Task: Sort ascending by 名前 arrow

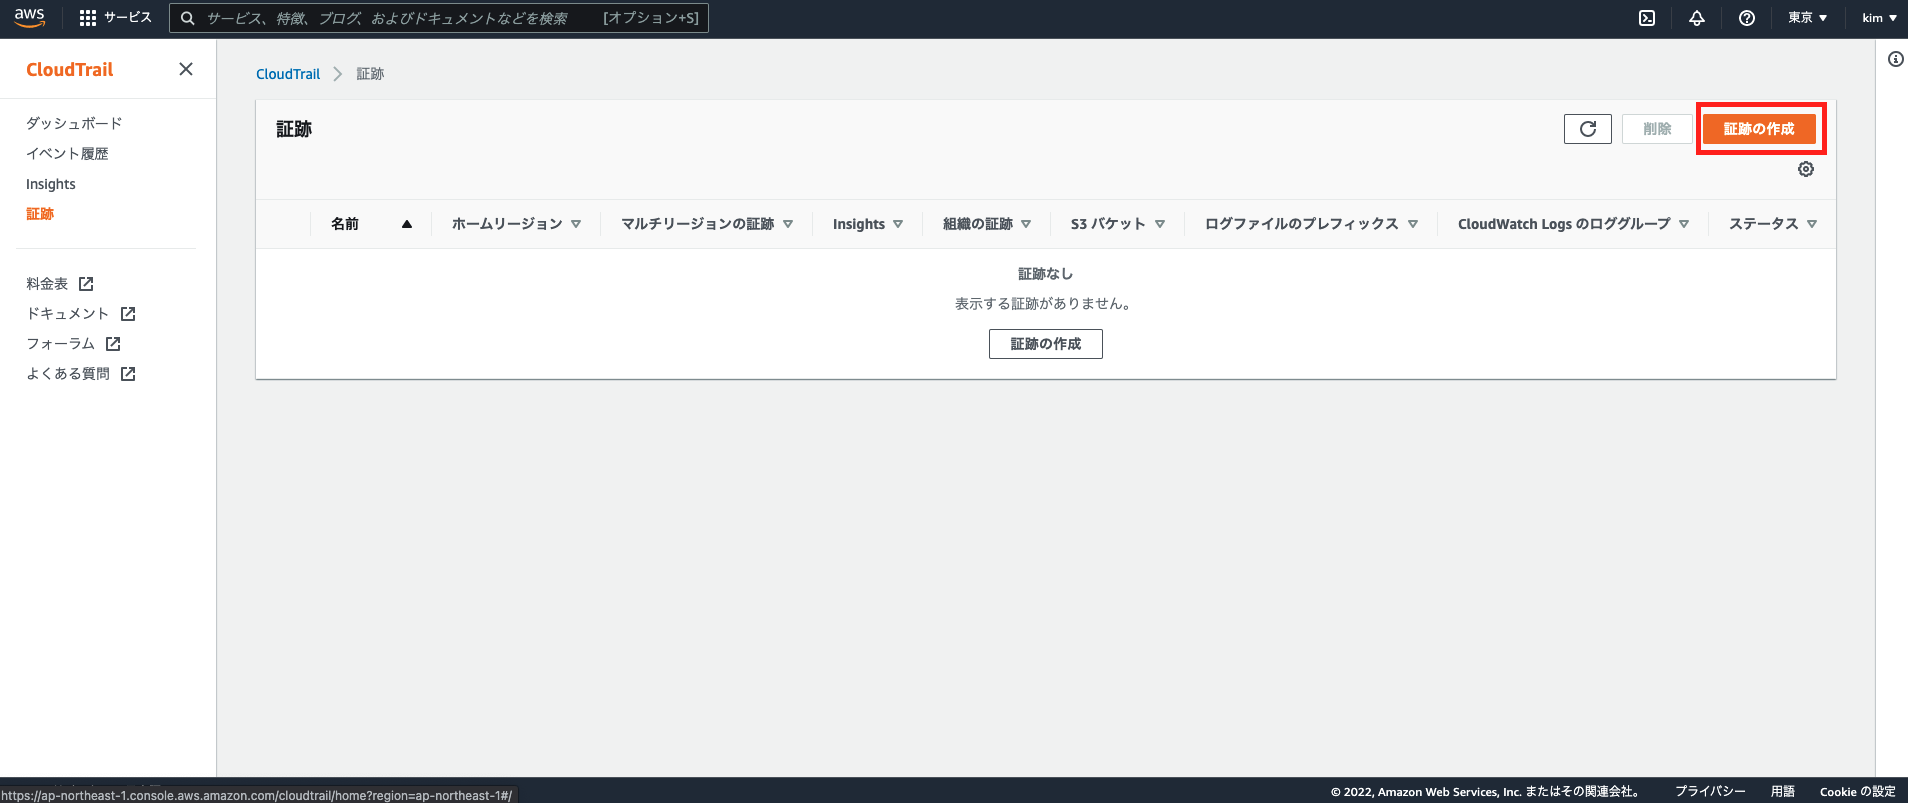Action: point(407,224)
